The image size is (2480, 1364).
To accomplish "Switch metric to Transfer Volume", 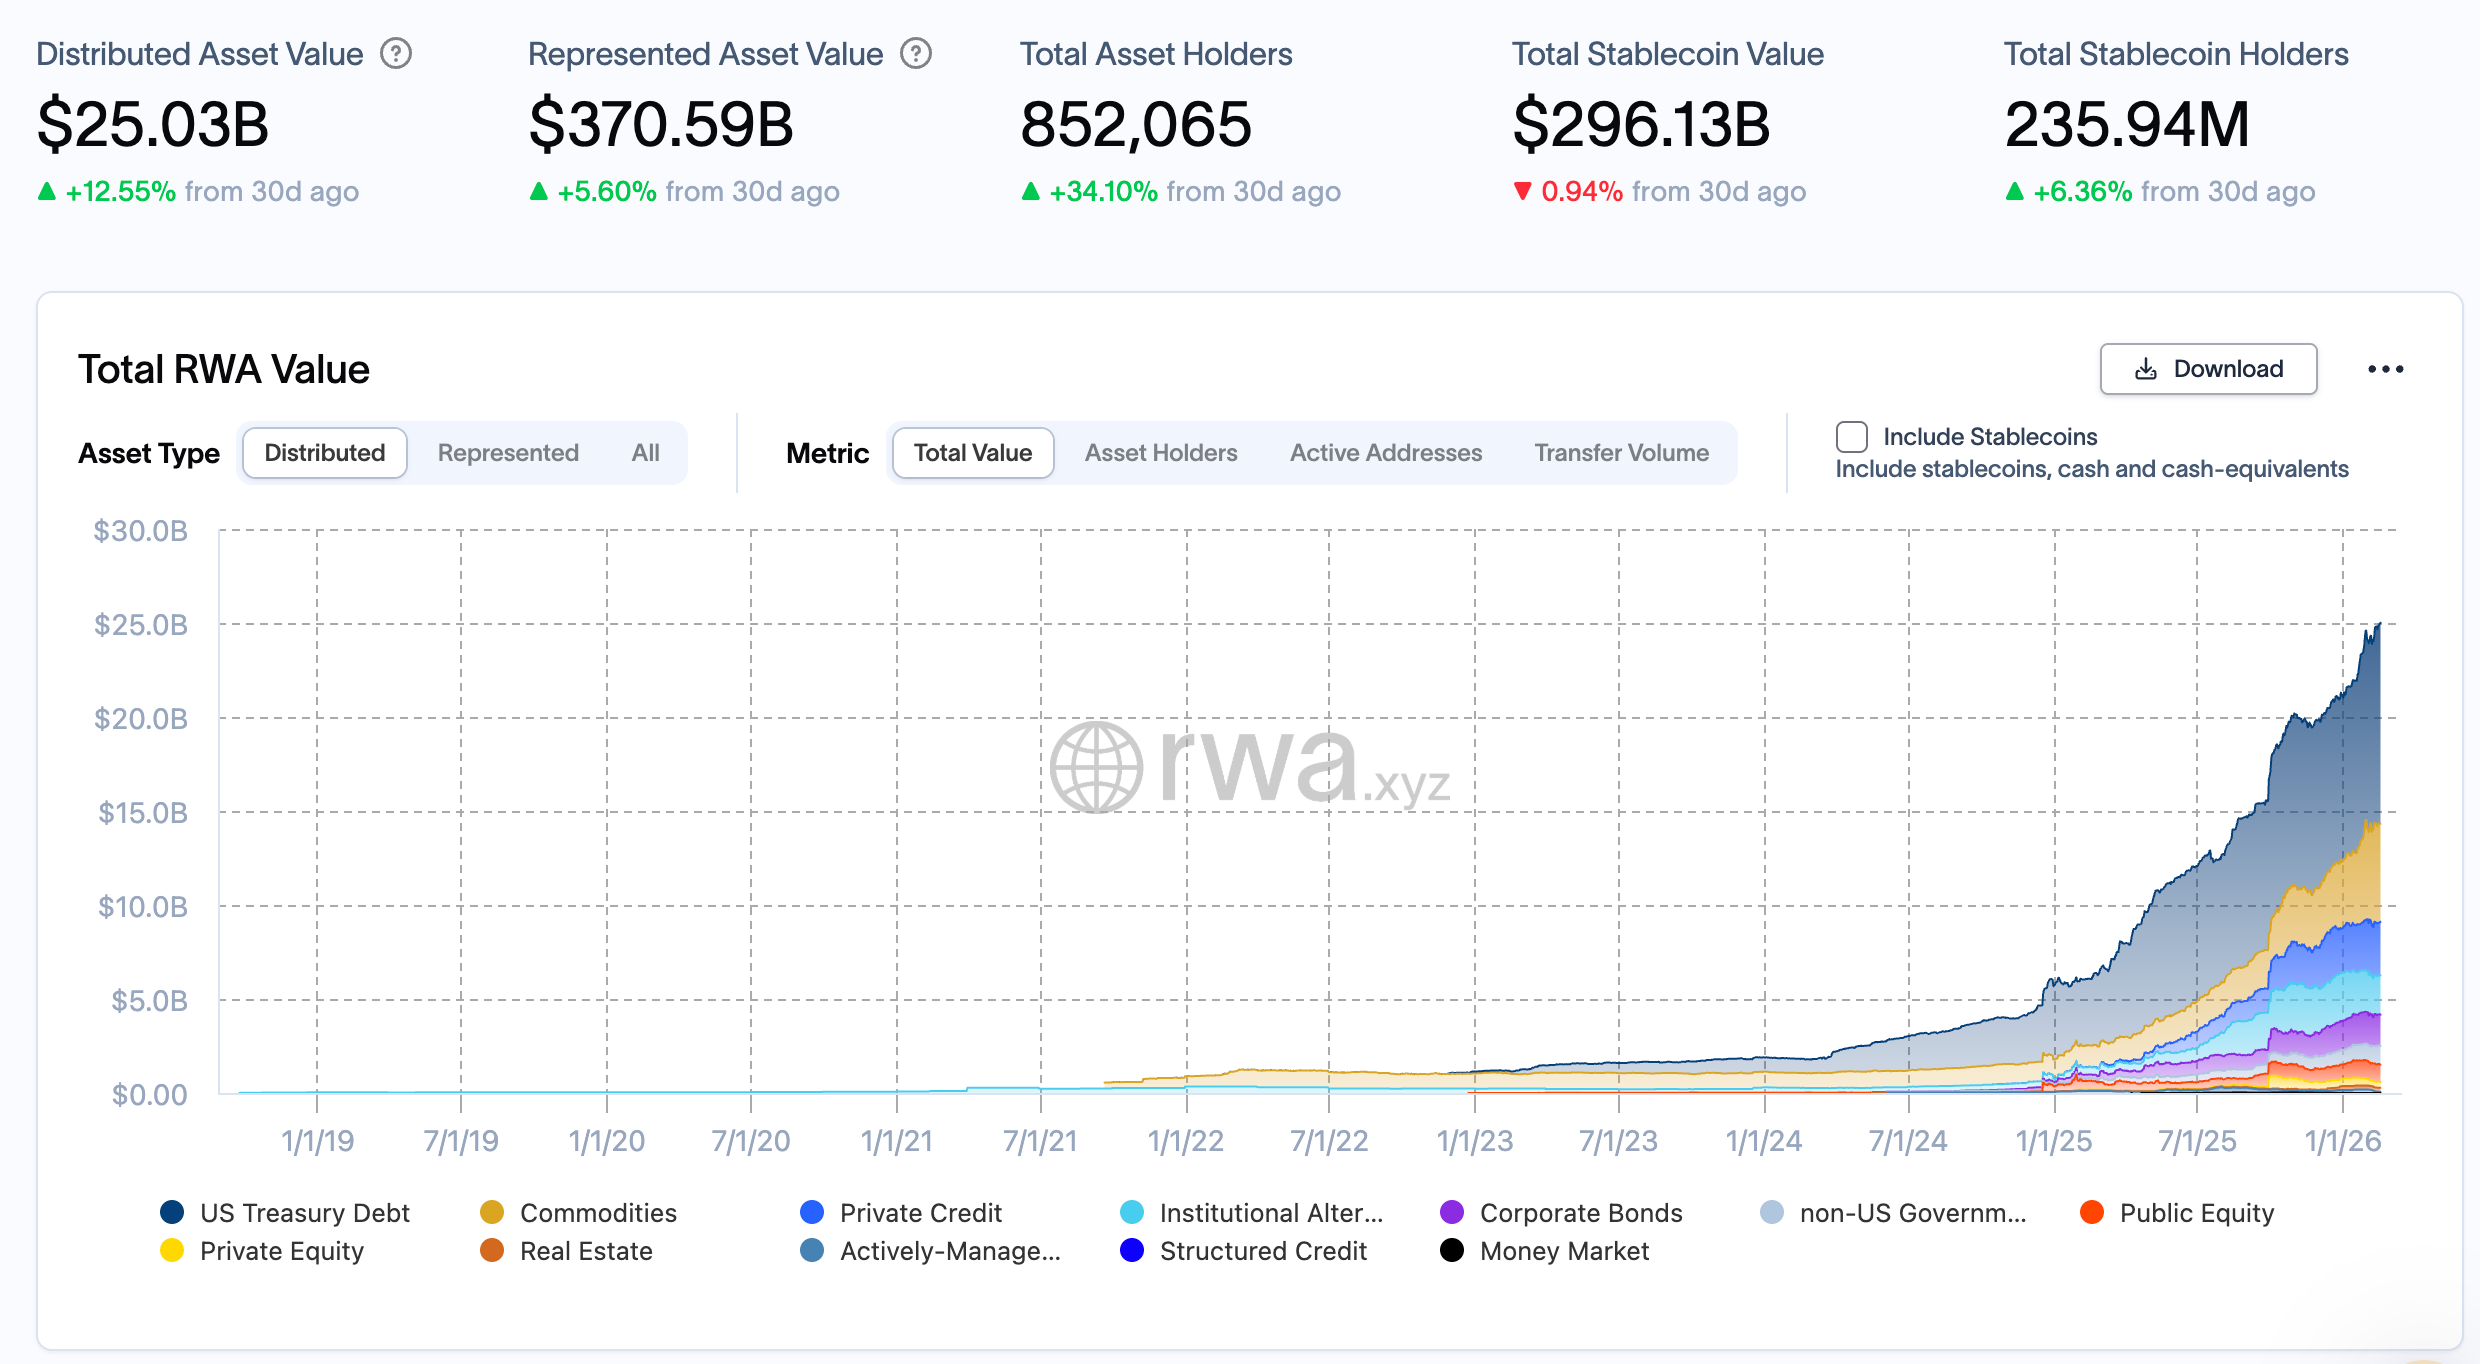I will click(x=1621, y=453).
